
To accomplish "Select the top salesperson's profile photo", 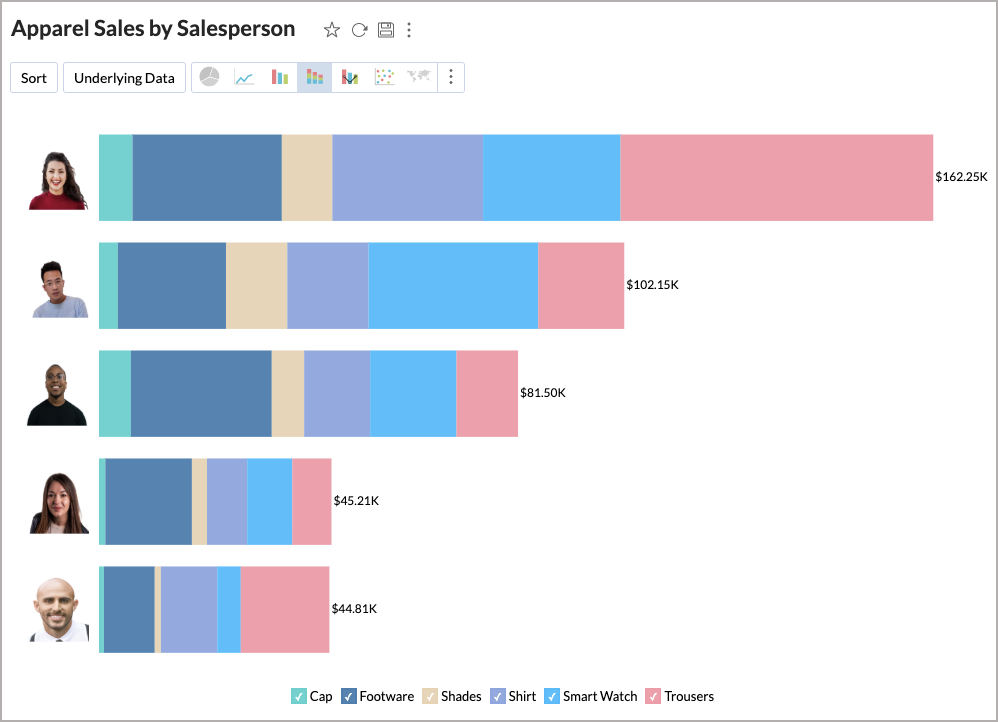I will [x=57, y=176].
